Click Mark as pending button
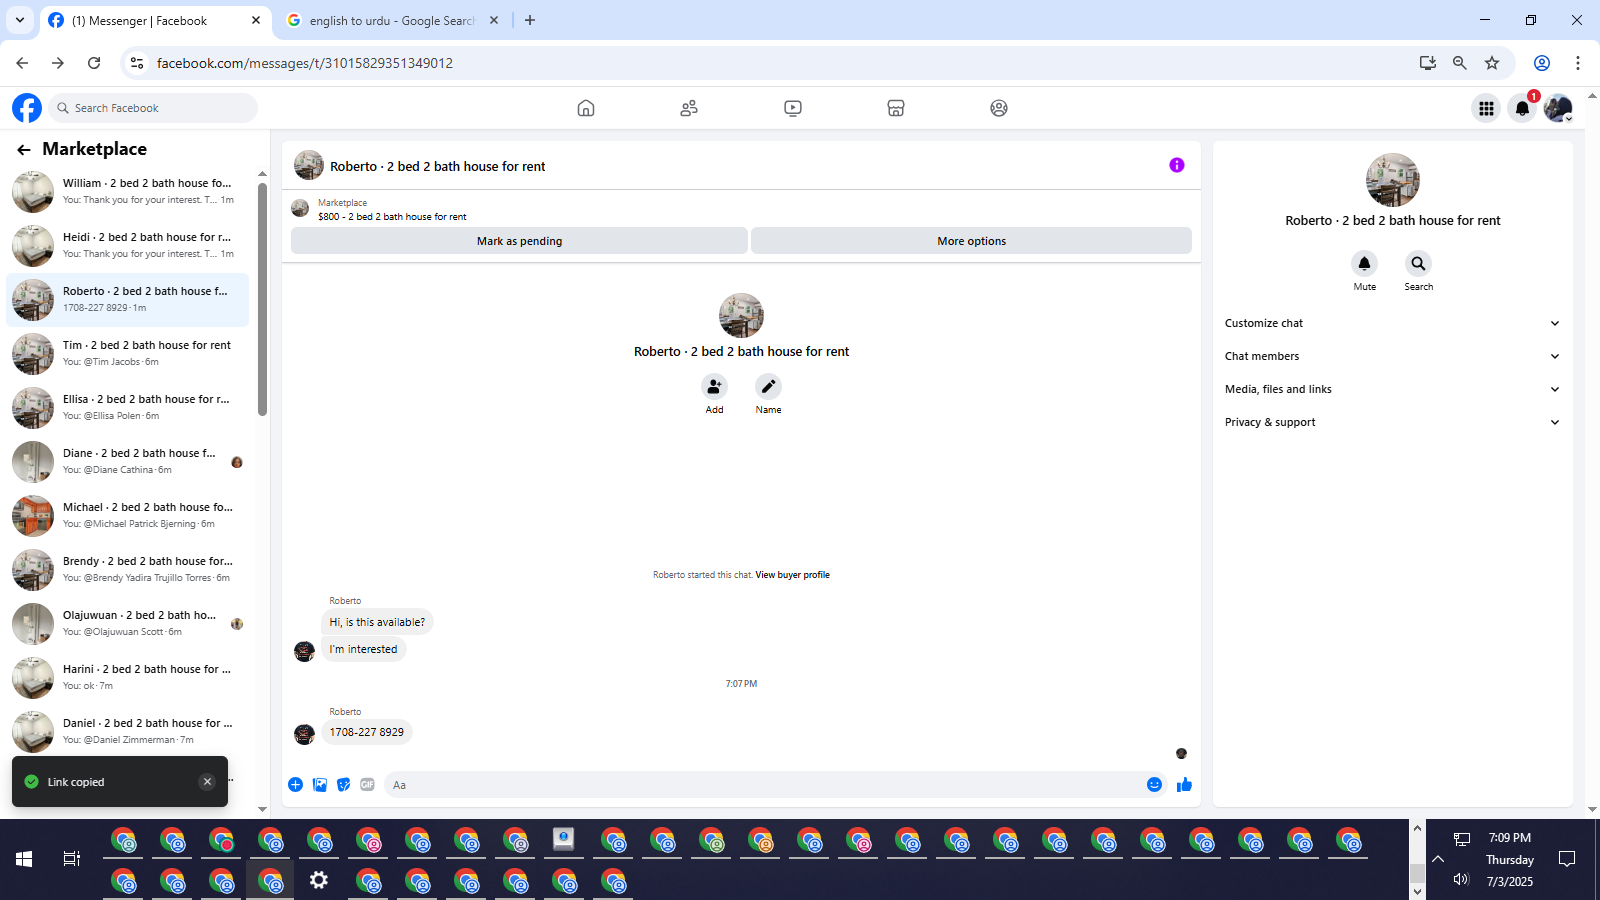The image size is (1600, 900). [x=519, y=241]
